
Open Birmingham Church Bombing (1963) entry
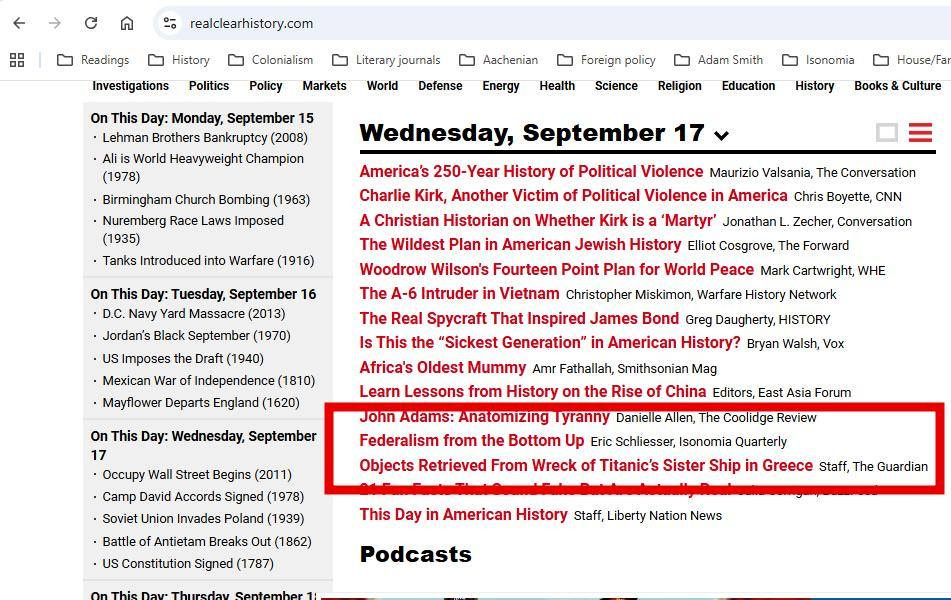206,200
